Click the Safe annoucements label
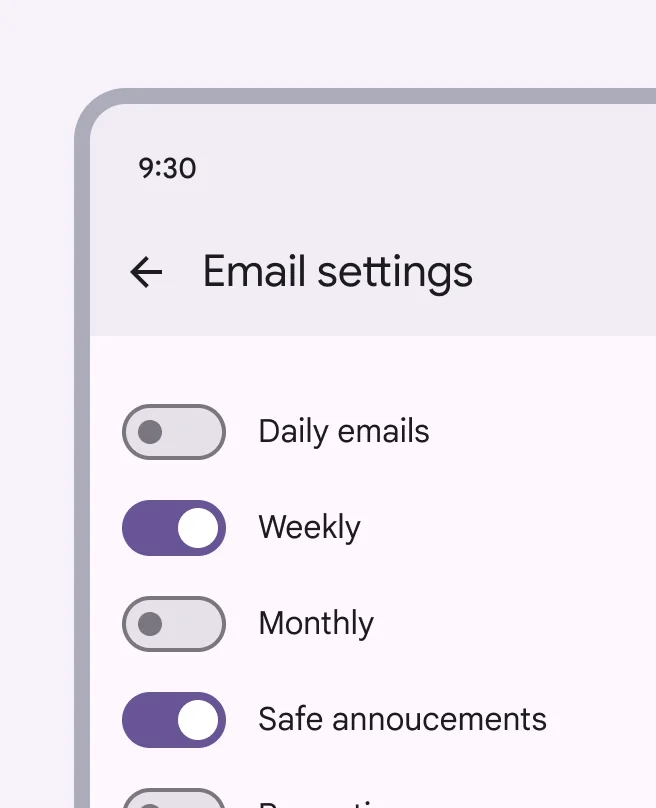 tap(402, 719)
